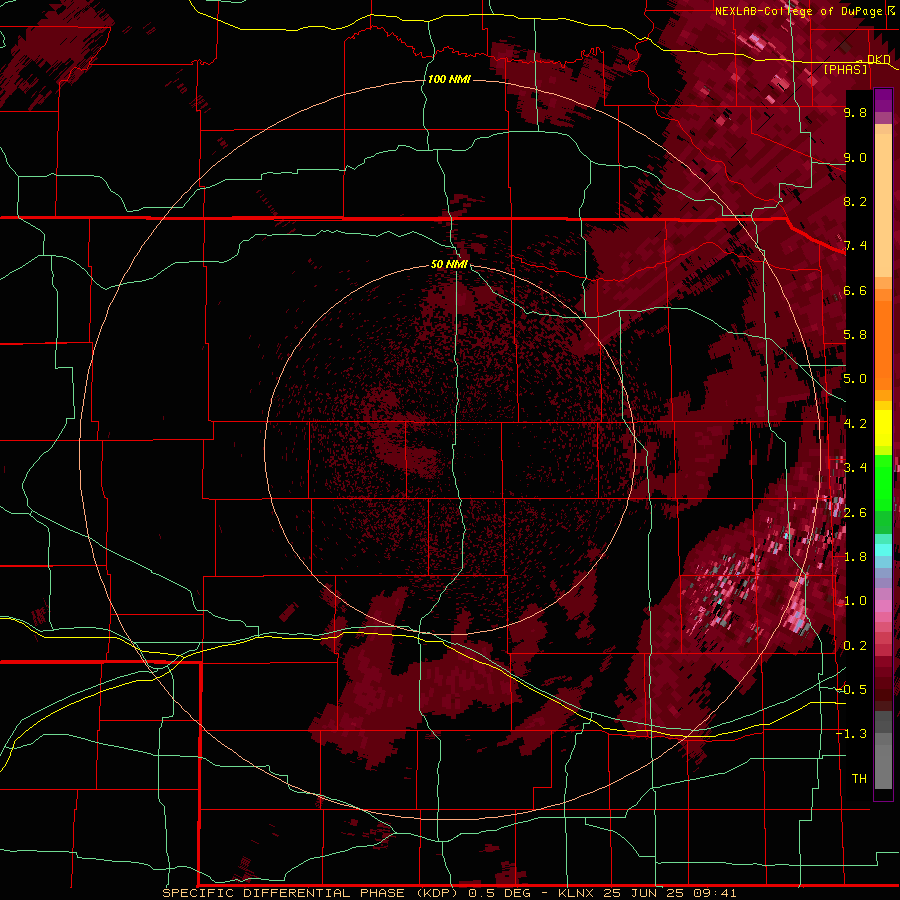The width and height of the screenshot is (900, 900).
Task: Pick the cyan color bar segment near 1.8
Action: point(883,550)
